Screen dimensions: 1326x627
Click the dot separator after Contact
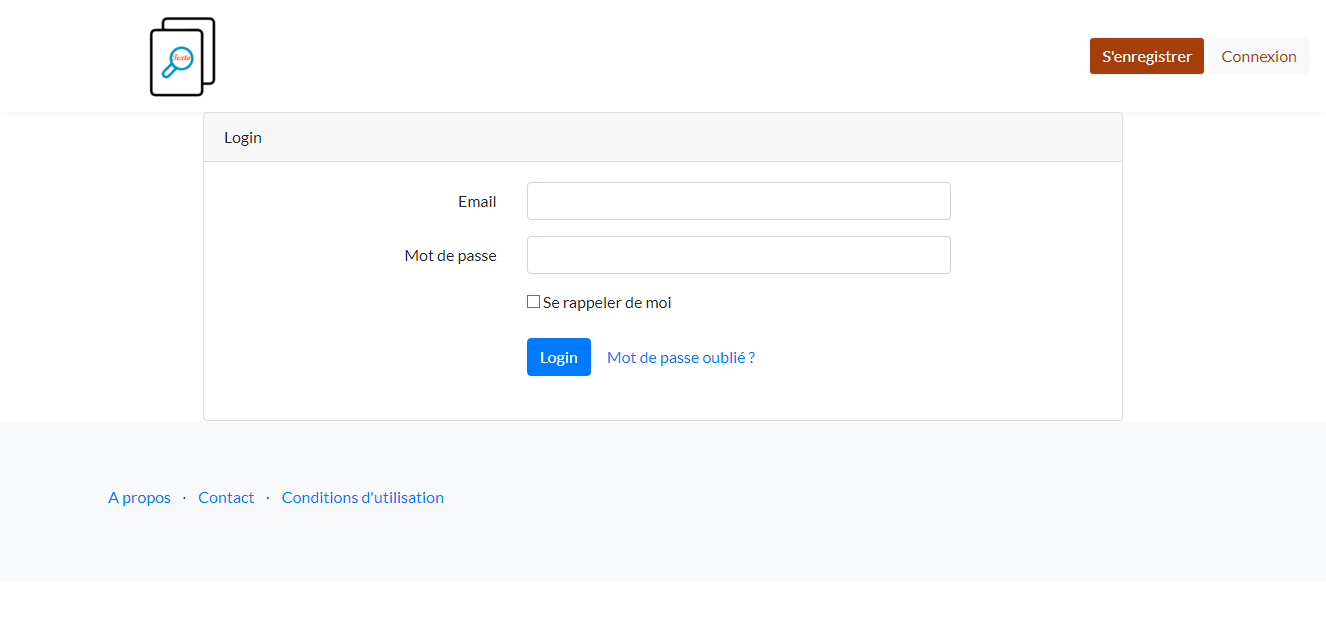point(268,498)
